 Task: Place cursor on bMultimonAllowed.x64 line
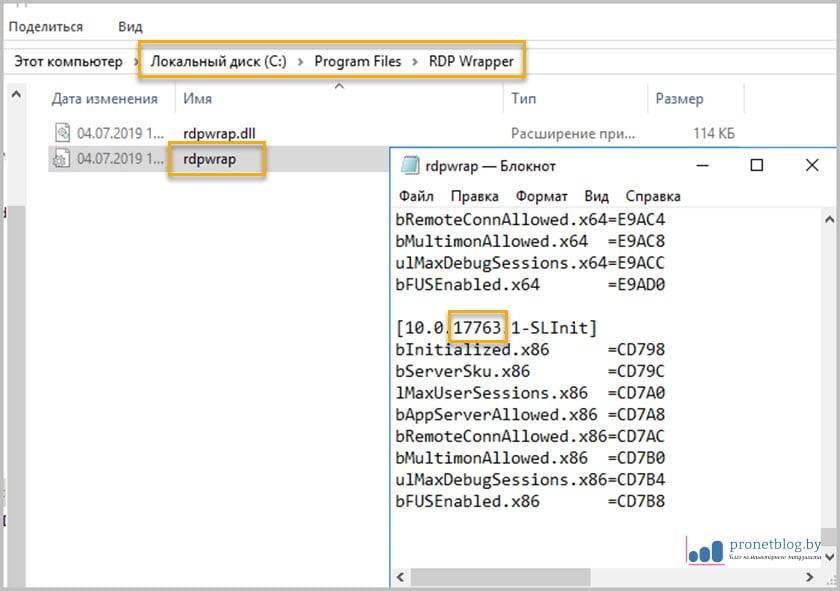(x=530, y=241)
